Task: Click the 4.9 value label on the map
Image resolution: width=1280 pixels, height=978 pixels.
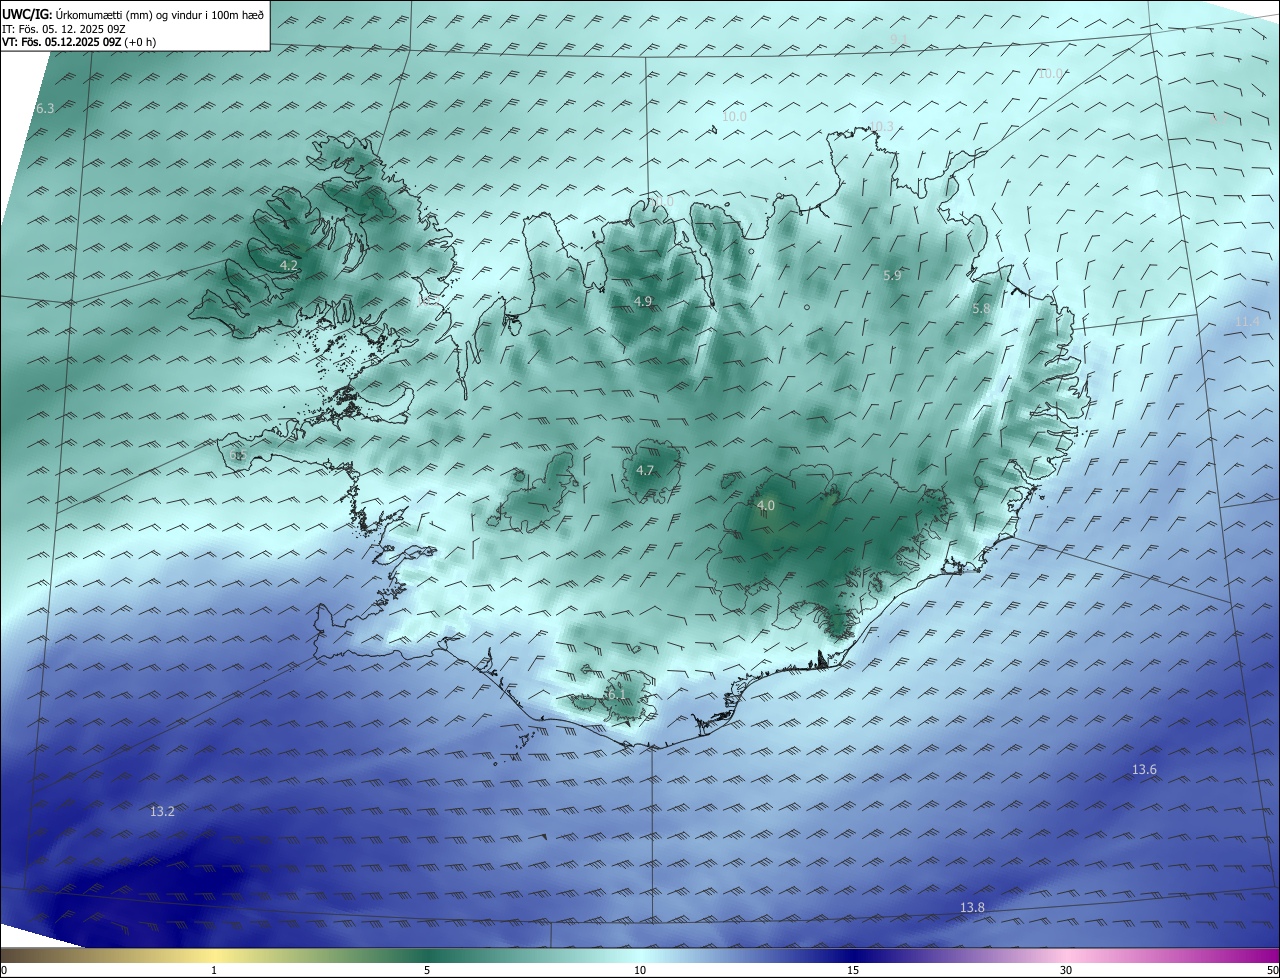Action: click(643, 301)
